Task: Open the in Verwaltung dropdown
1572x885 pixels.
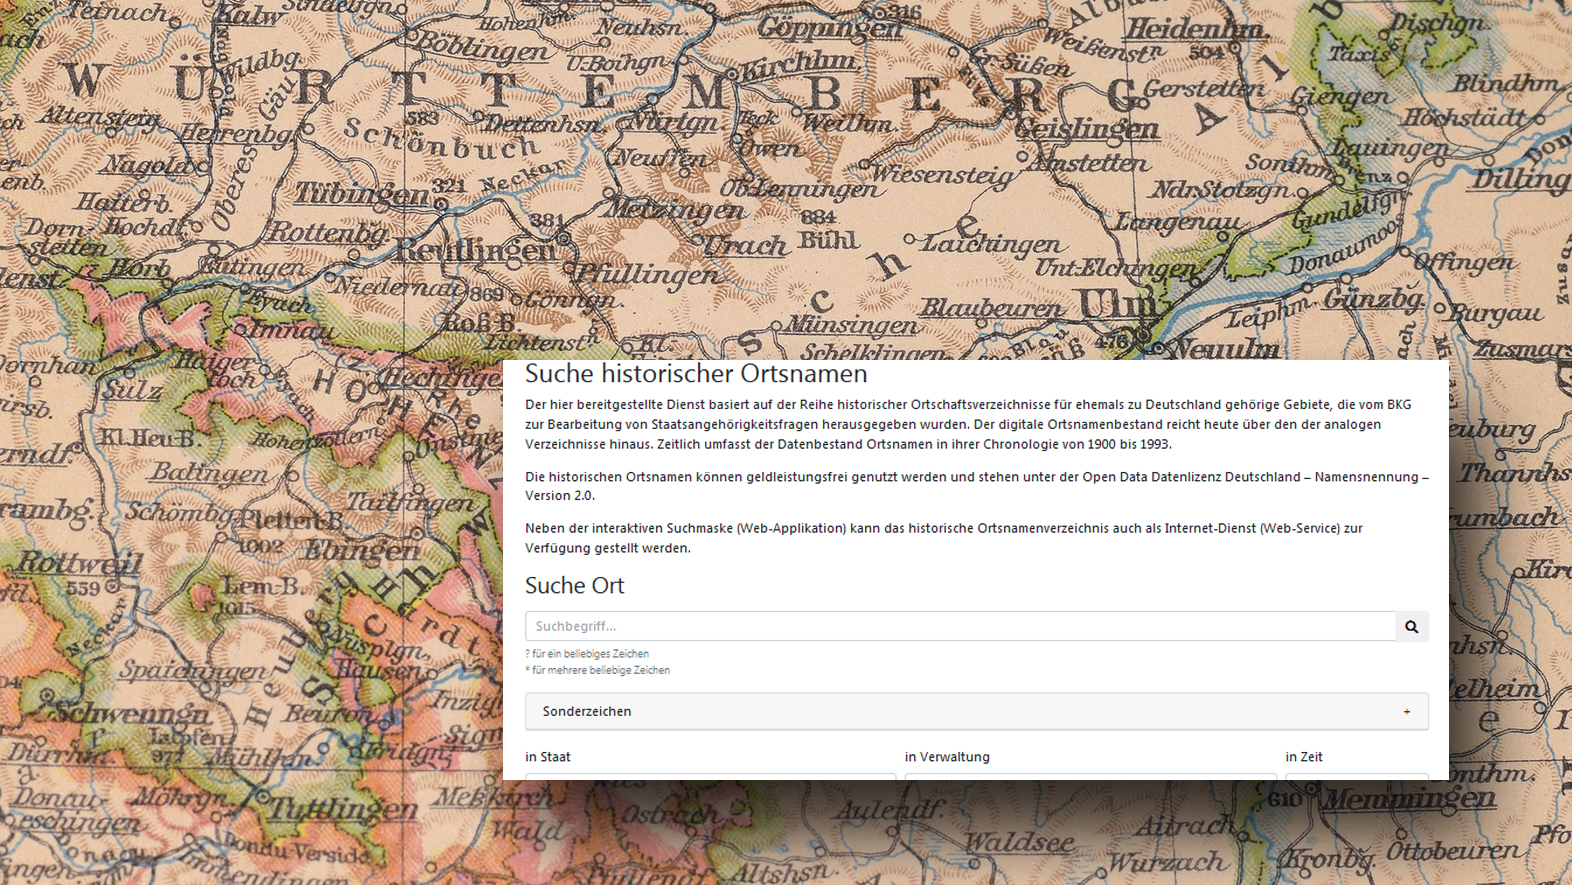Action: coord(1090,776)
